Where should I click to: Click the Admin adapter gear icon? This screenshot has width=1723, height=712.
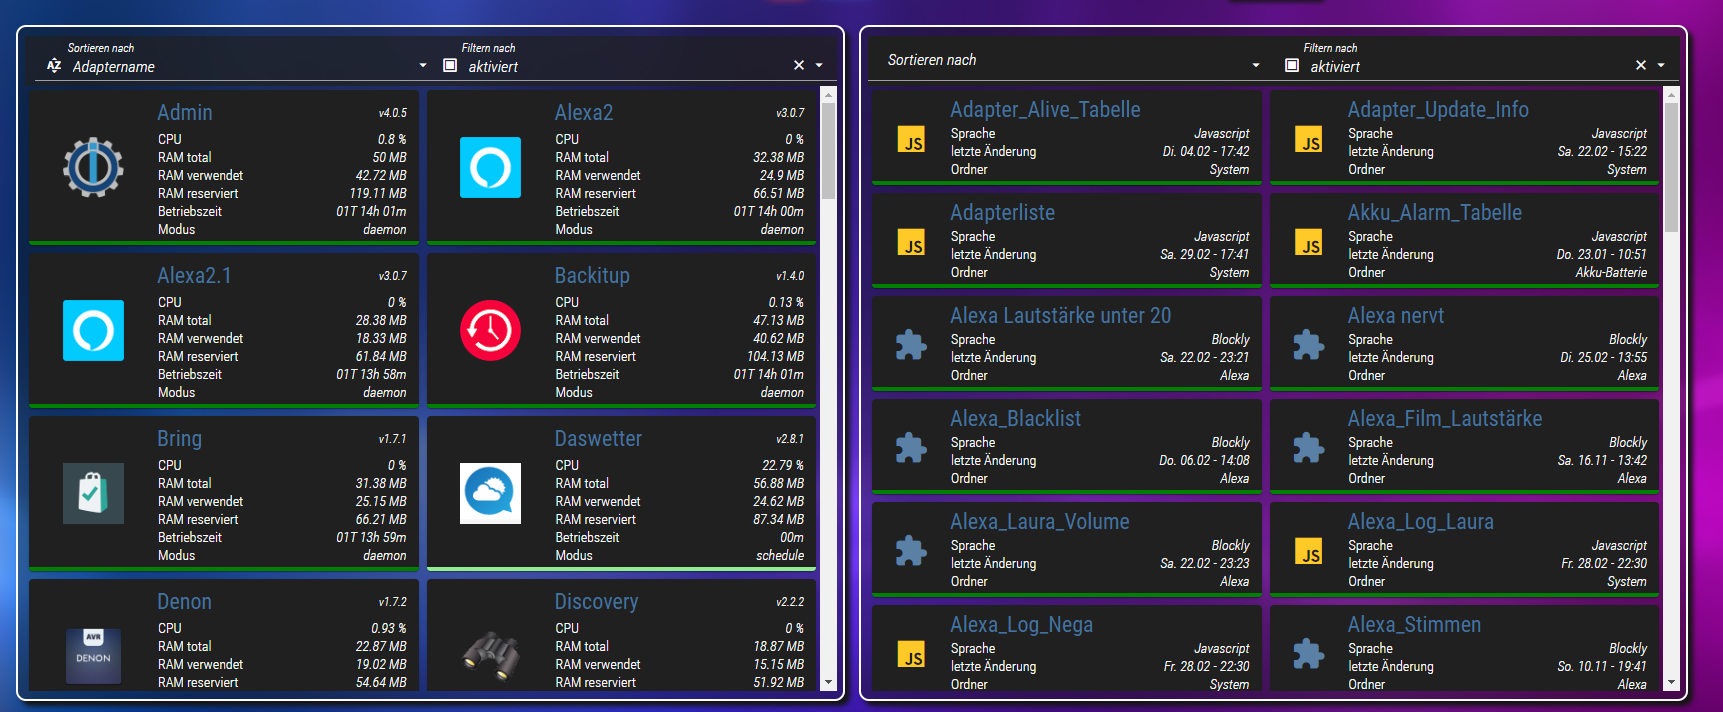93,167
